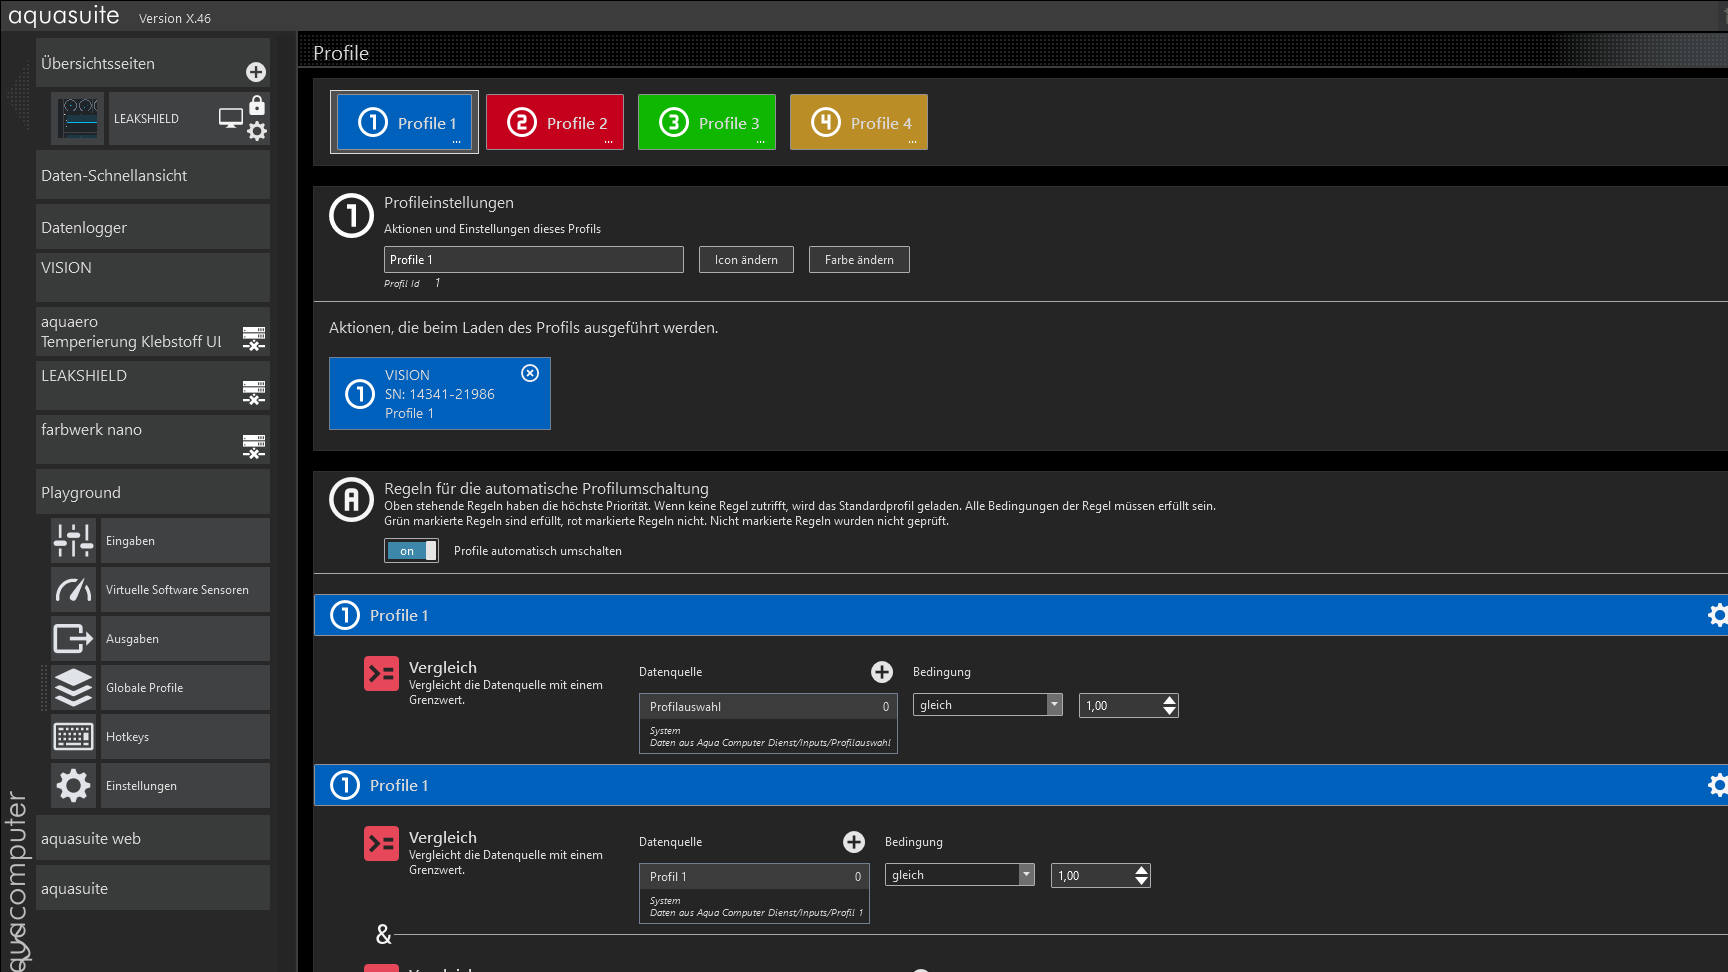The height and width of the screenshot is (972, 1728).
Task: Click the farbwerk nano device status icon
Action: (254, 446)
